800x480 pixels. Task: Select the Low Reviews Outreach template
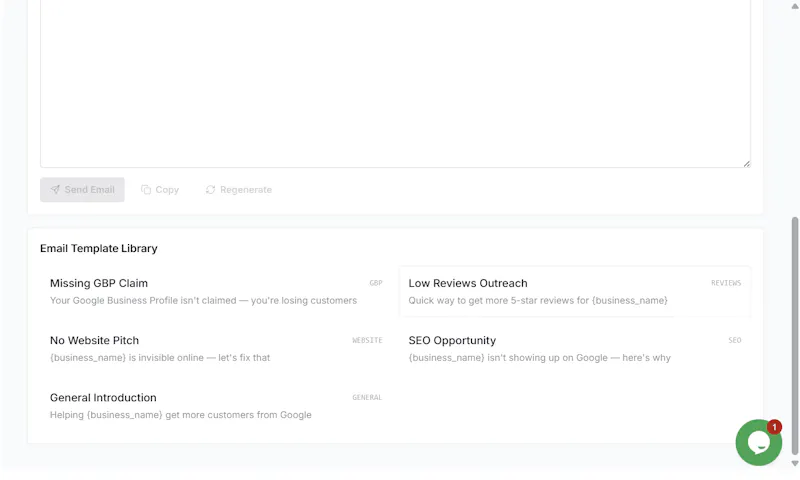click(x=575, y=291)
